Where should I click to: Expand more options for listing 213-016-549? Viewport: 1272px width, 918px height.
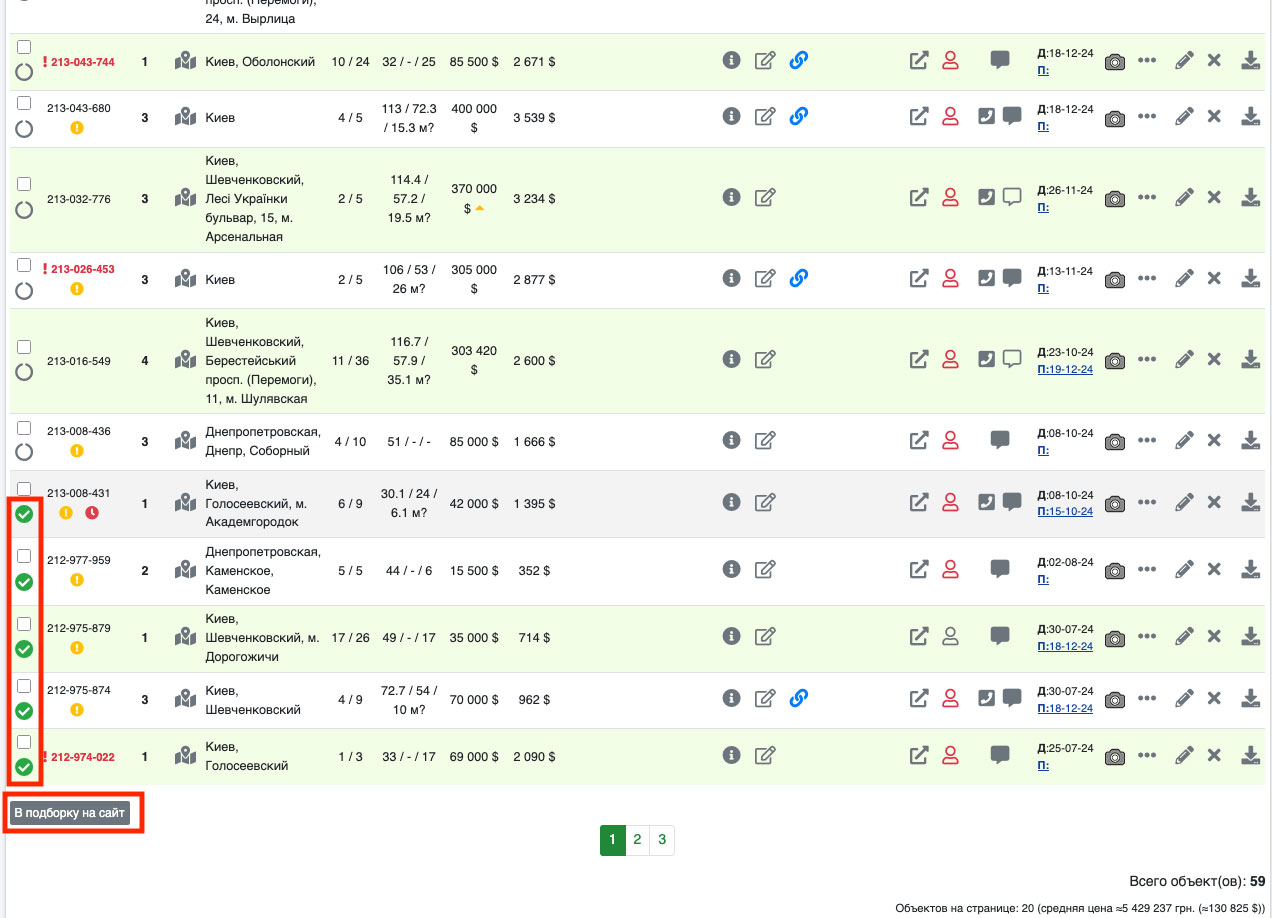(1147, 361)
